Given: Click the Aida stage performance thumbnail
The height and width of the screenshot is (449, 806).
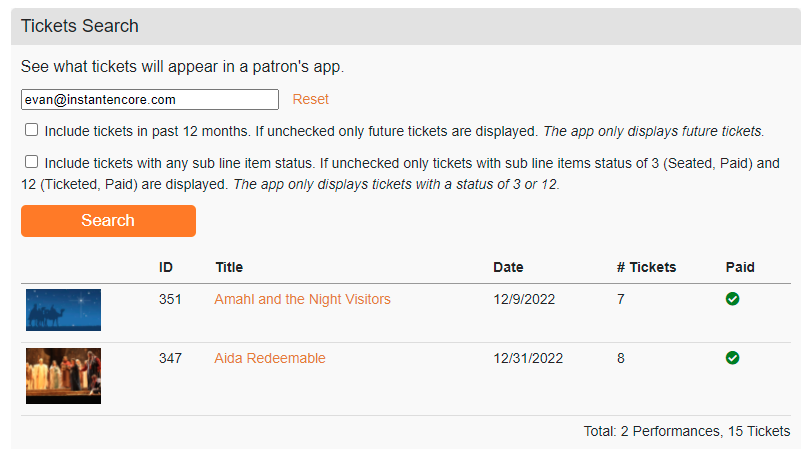Looking at the screenshot, I should point(63,376).
